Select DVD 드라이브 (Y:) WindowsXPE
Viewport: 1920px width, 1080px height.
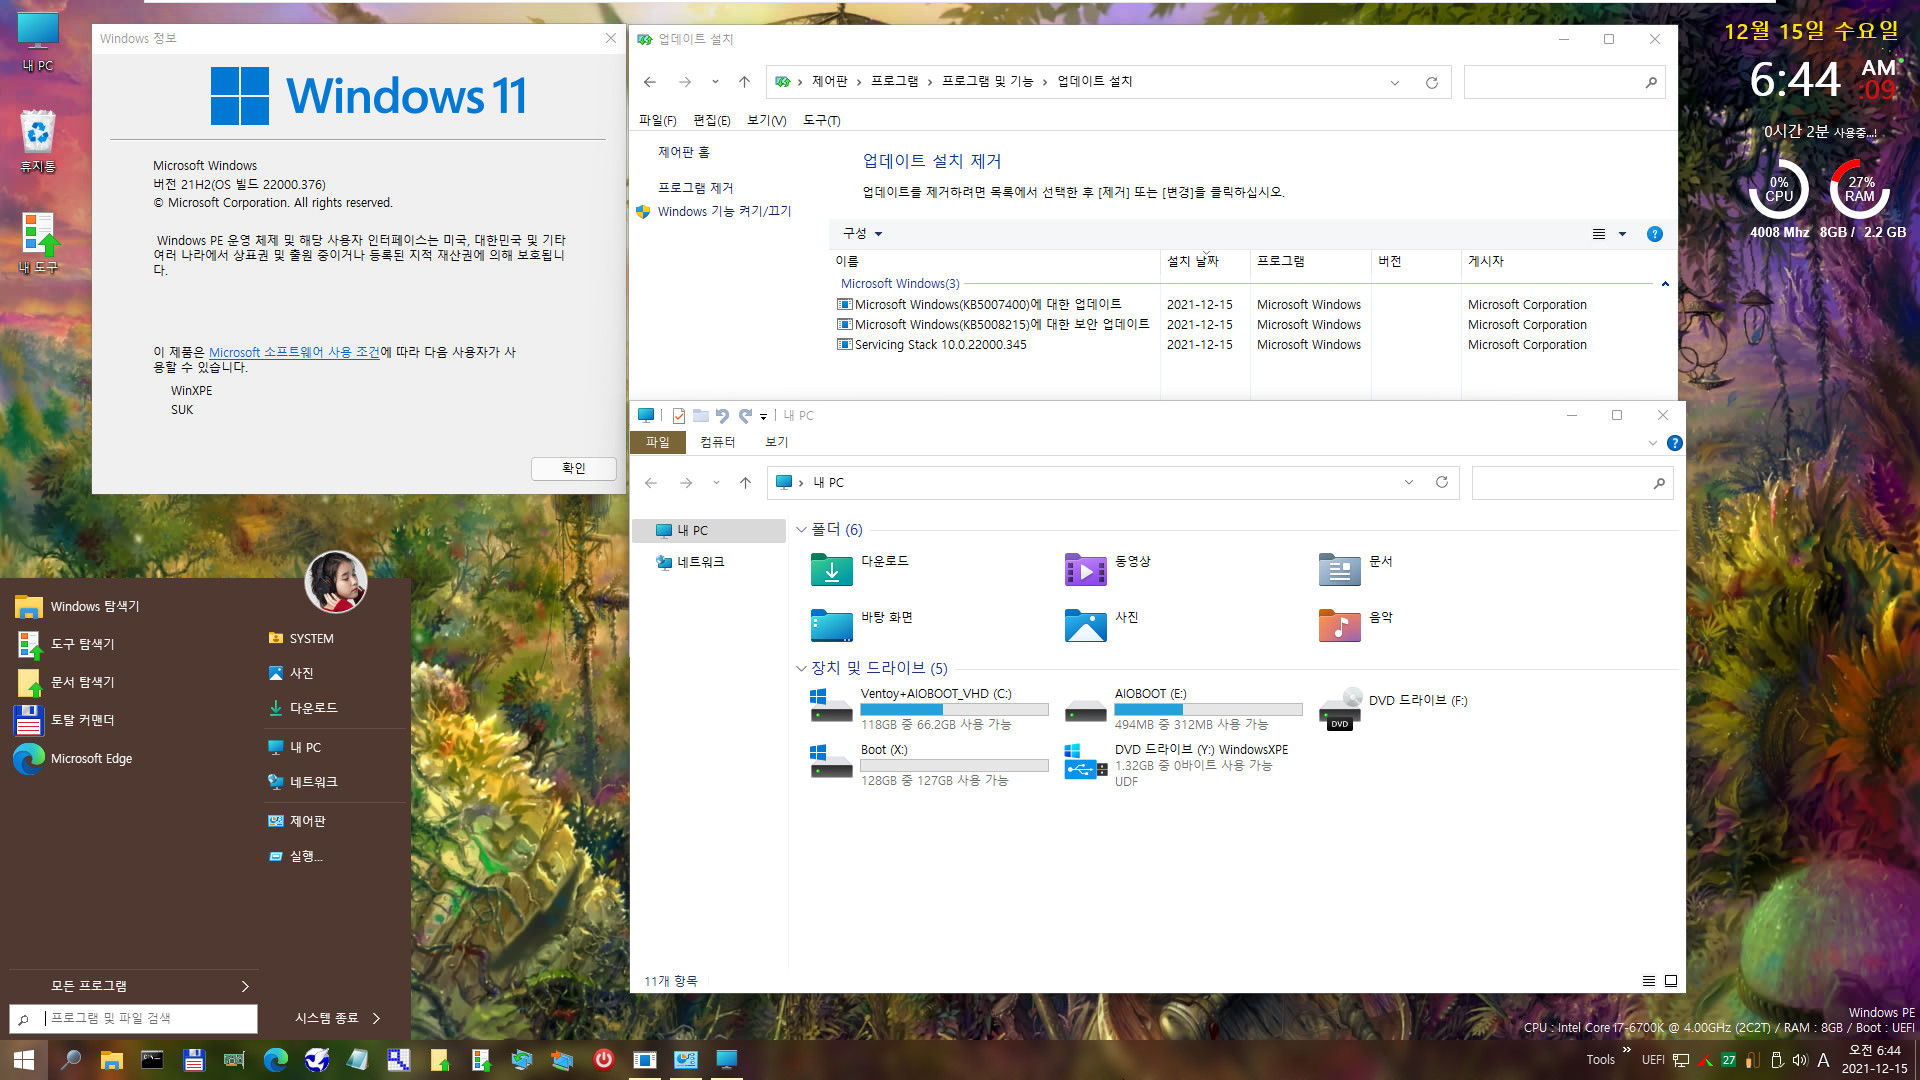point(1178,764)
